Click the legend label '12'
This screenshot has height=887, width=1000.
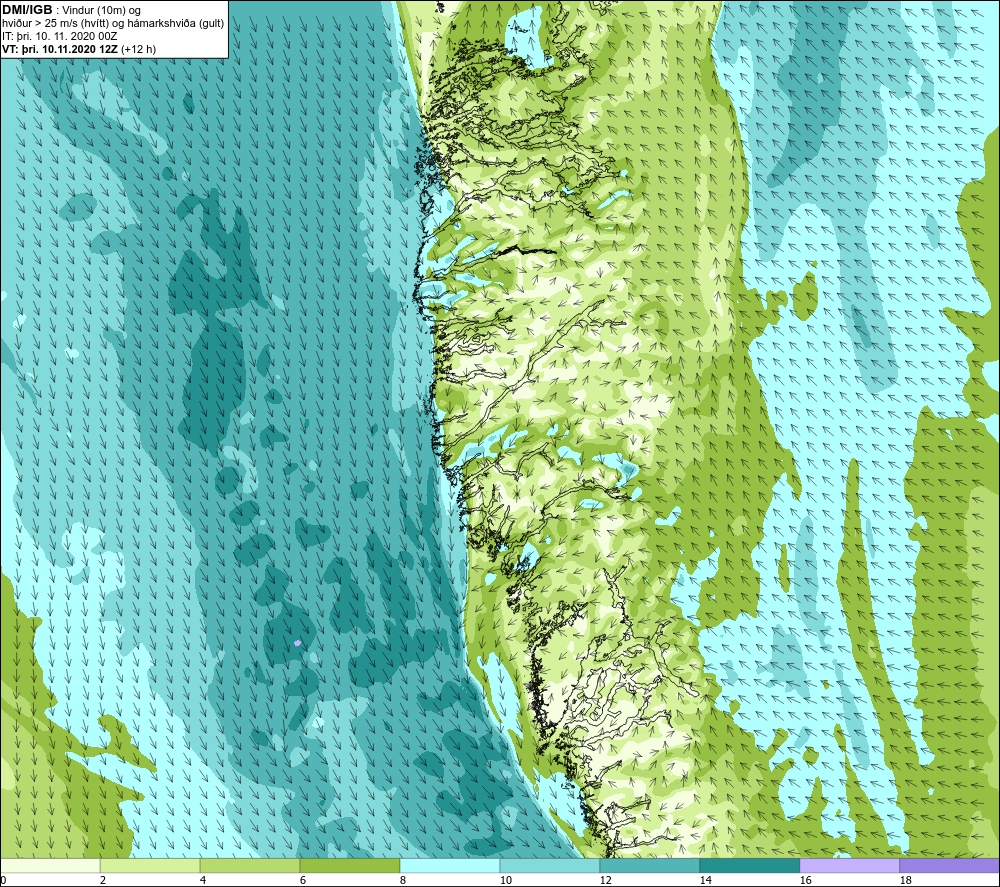606,881
